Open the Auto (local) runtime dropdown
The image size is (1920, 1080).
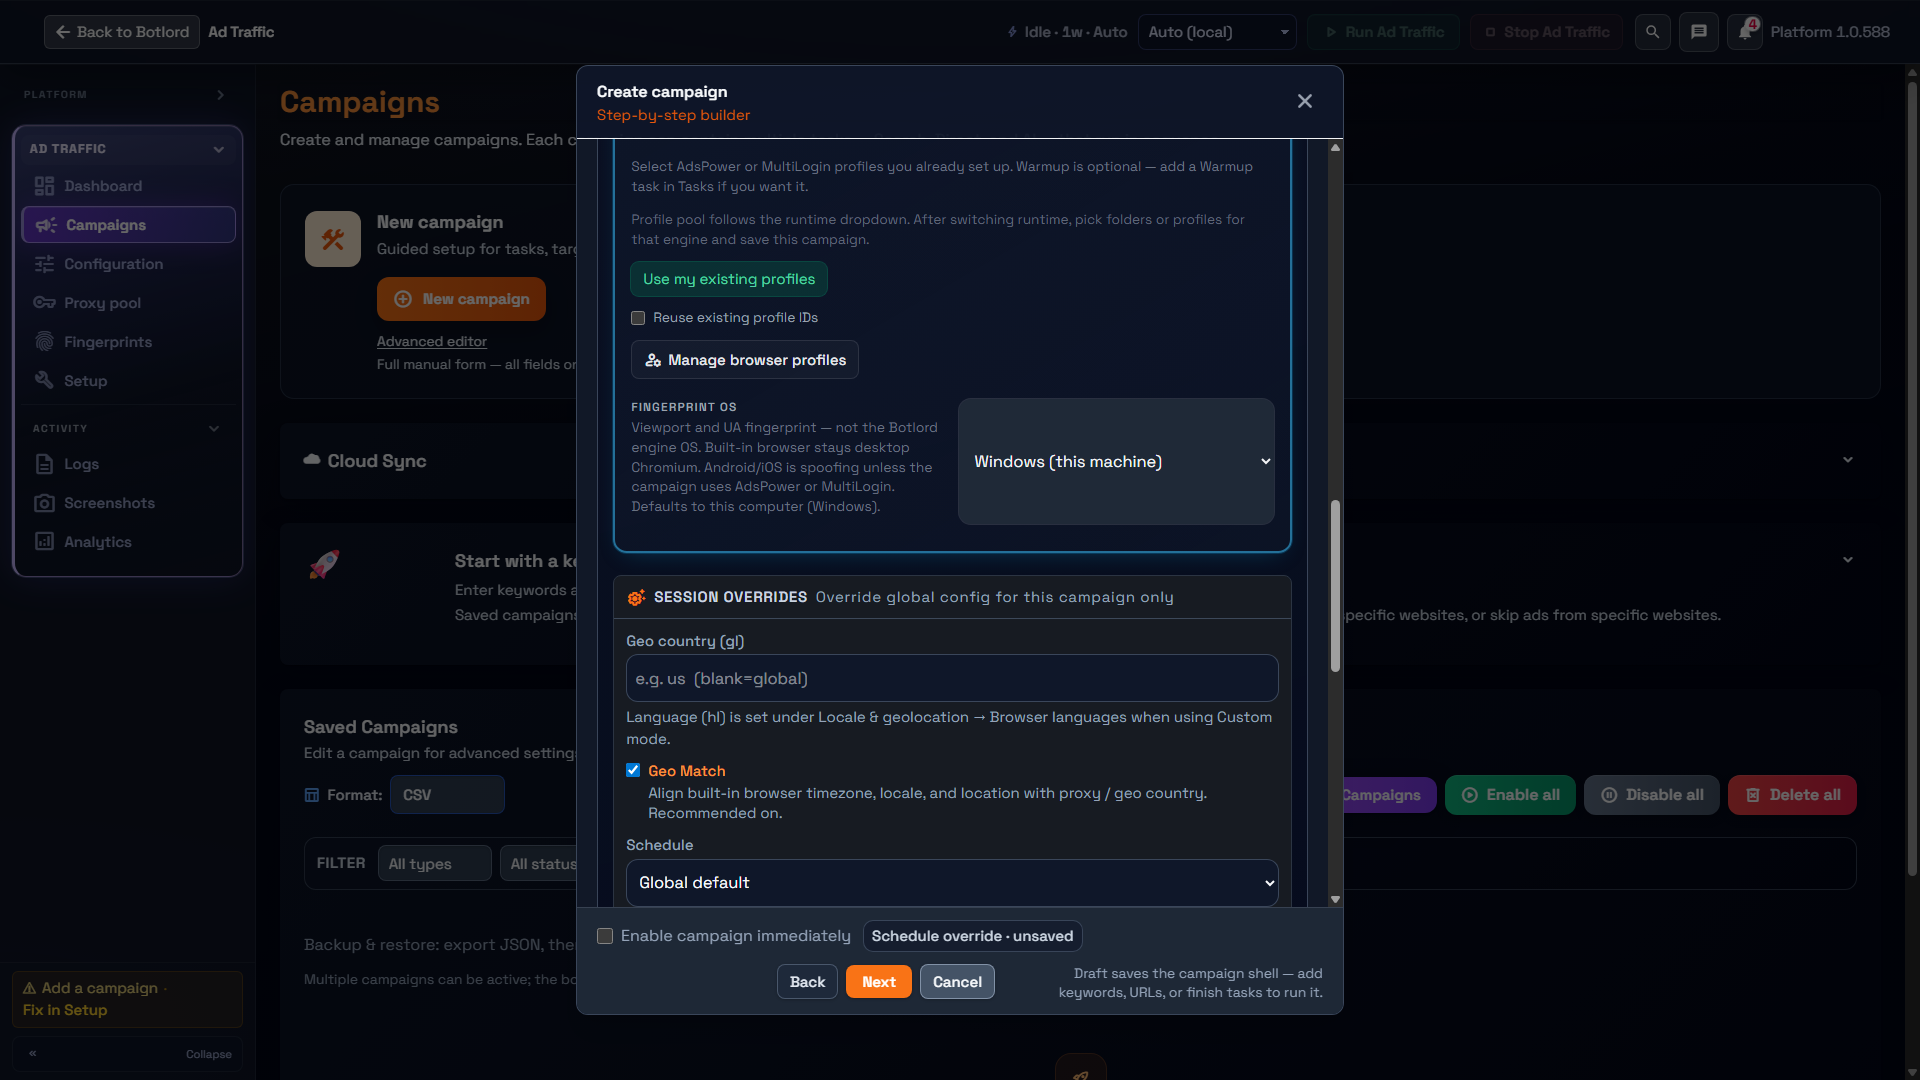pos(1217,32)
